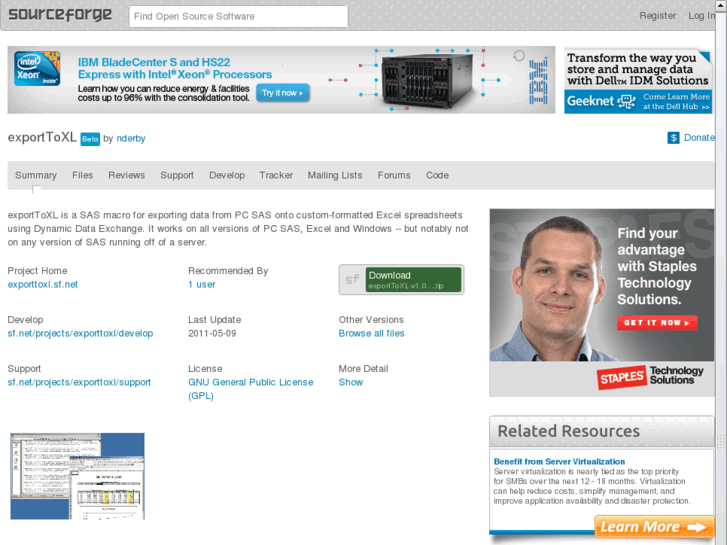Open Benefit from Server Virtualization link
This screenshot has height=545, width=727.
[x=559, y=462]
